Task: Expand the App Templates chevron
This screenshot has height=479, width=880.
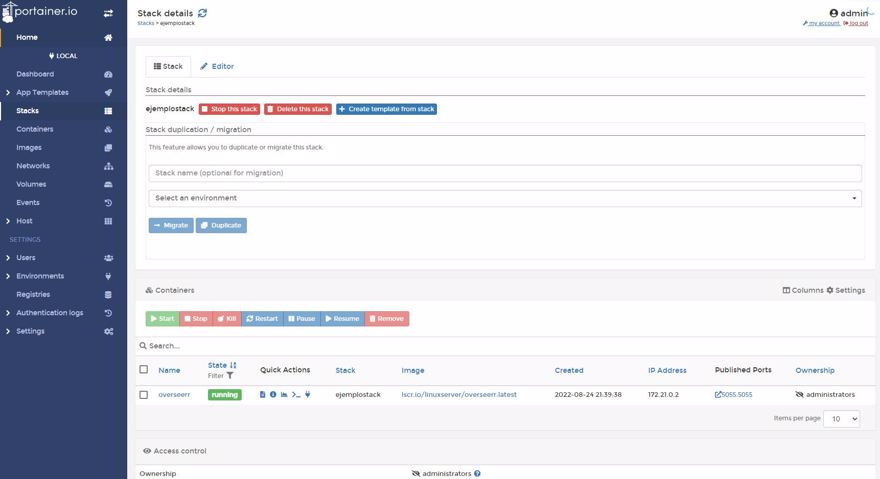Action: tap(8, 93)
